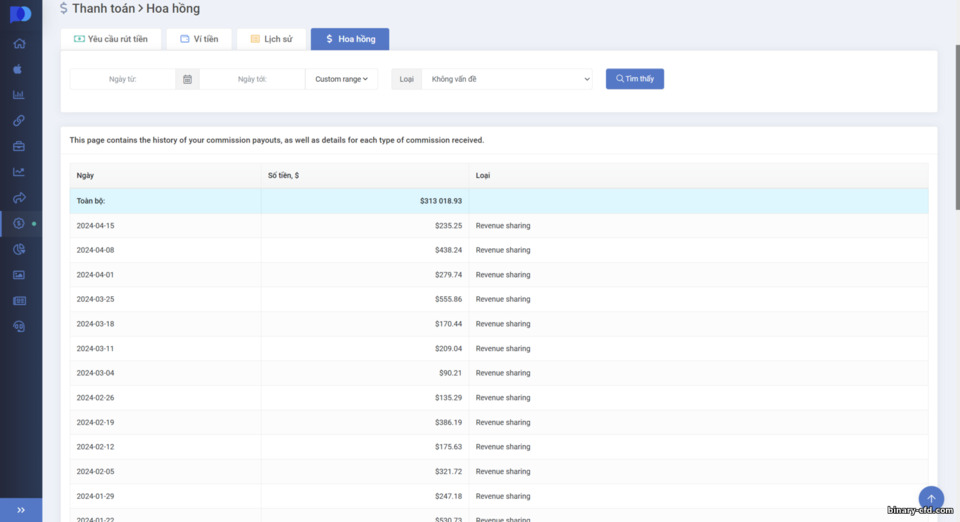Screen dimensions: 960x522
Task: Switch to Yêu cầu rút tiền tab
Action: click(x=111, y=39)
